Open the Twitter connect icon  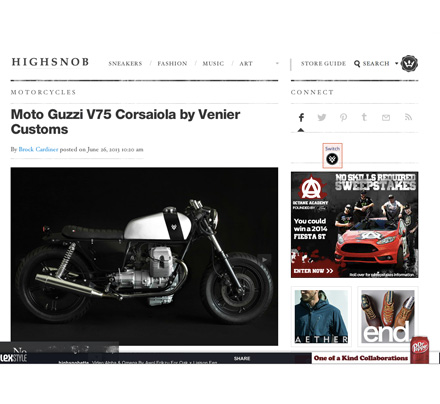pyautogui.click(x=322, y=117)
